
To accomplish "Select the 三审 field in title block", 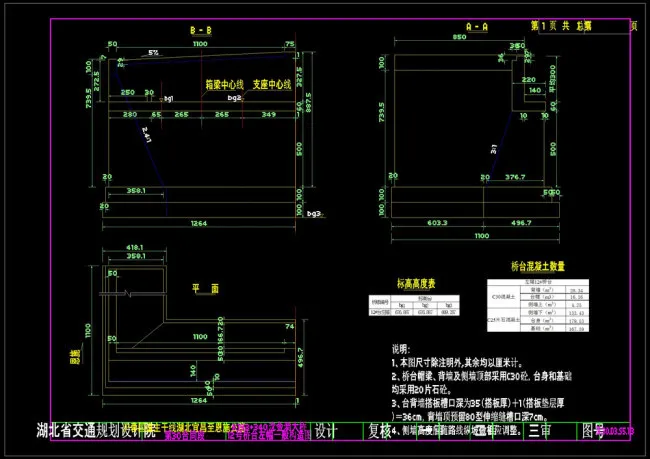I will click(539, 431).
